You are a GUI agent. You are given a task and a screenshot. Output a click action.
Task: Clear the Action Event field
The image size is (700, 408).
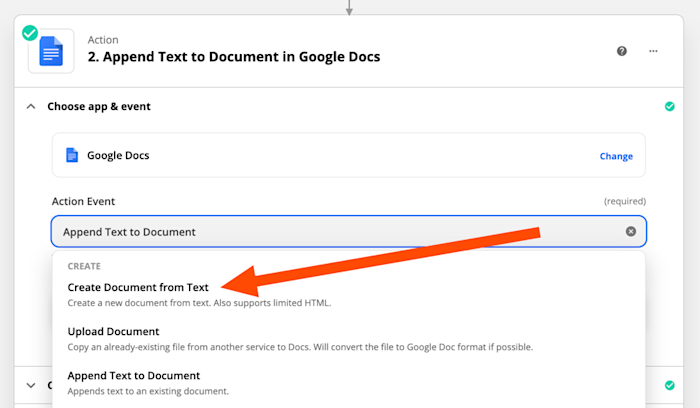pos(630,231)
